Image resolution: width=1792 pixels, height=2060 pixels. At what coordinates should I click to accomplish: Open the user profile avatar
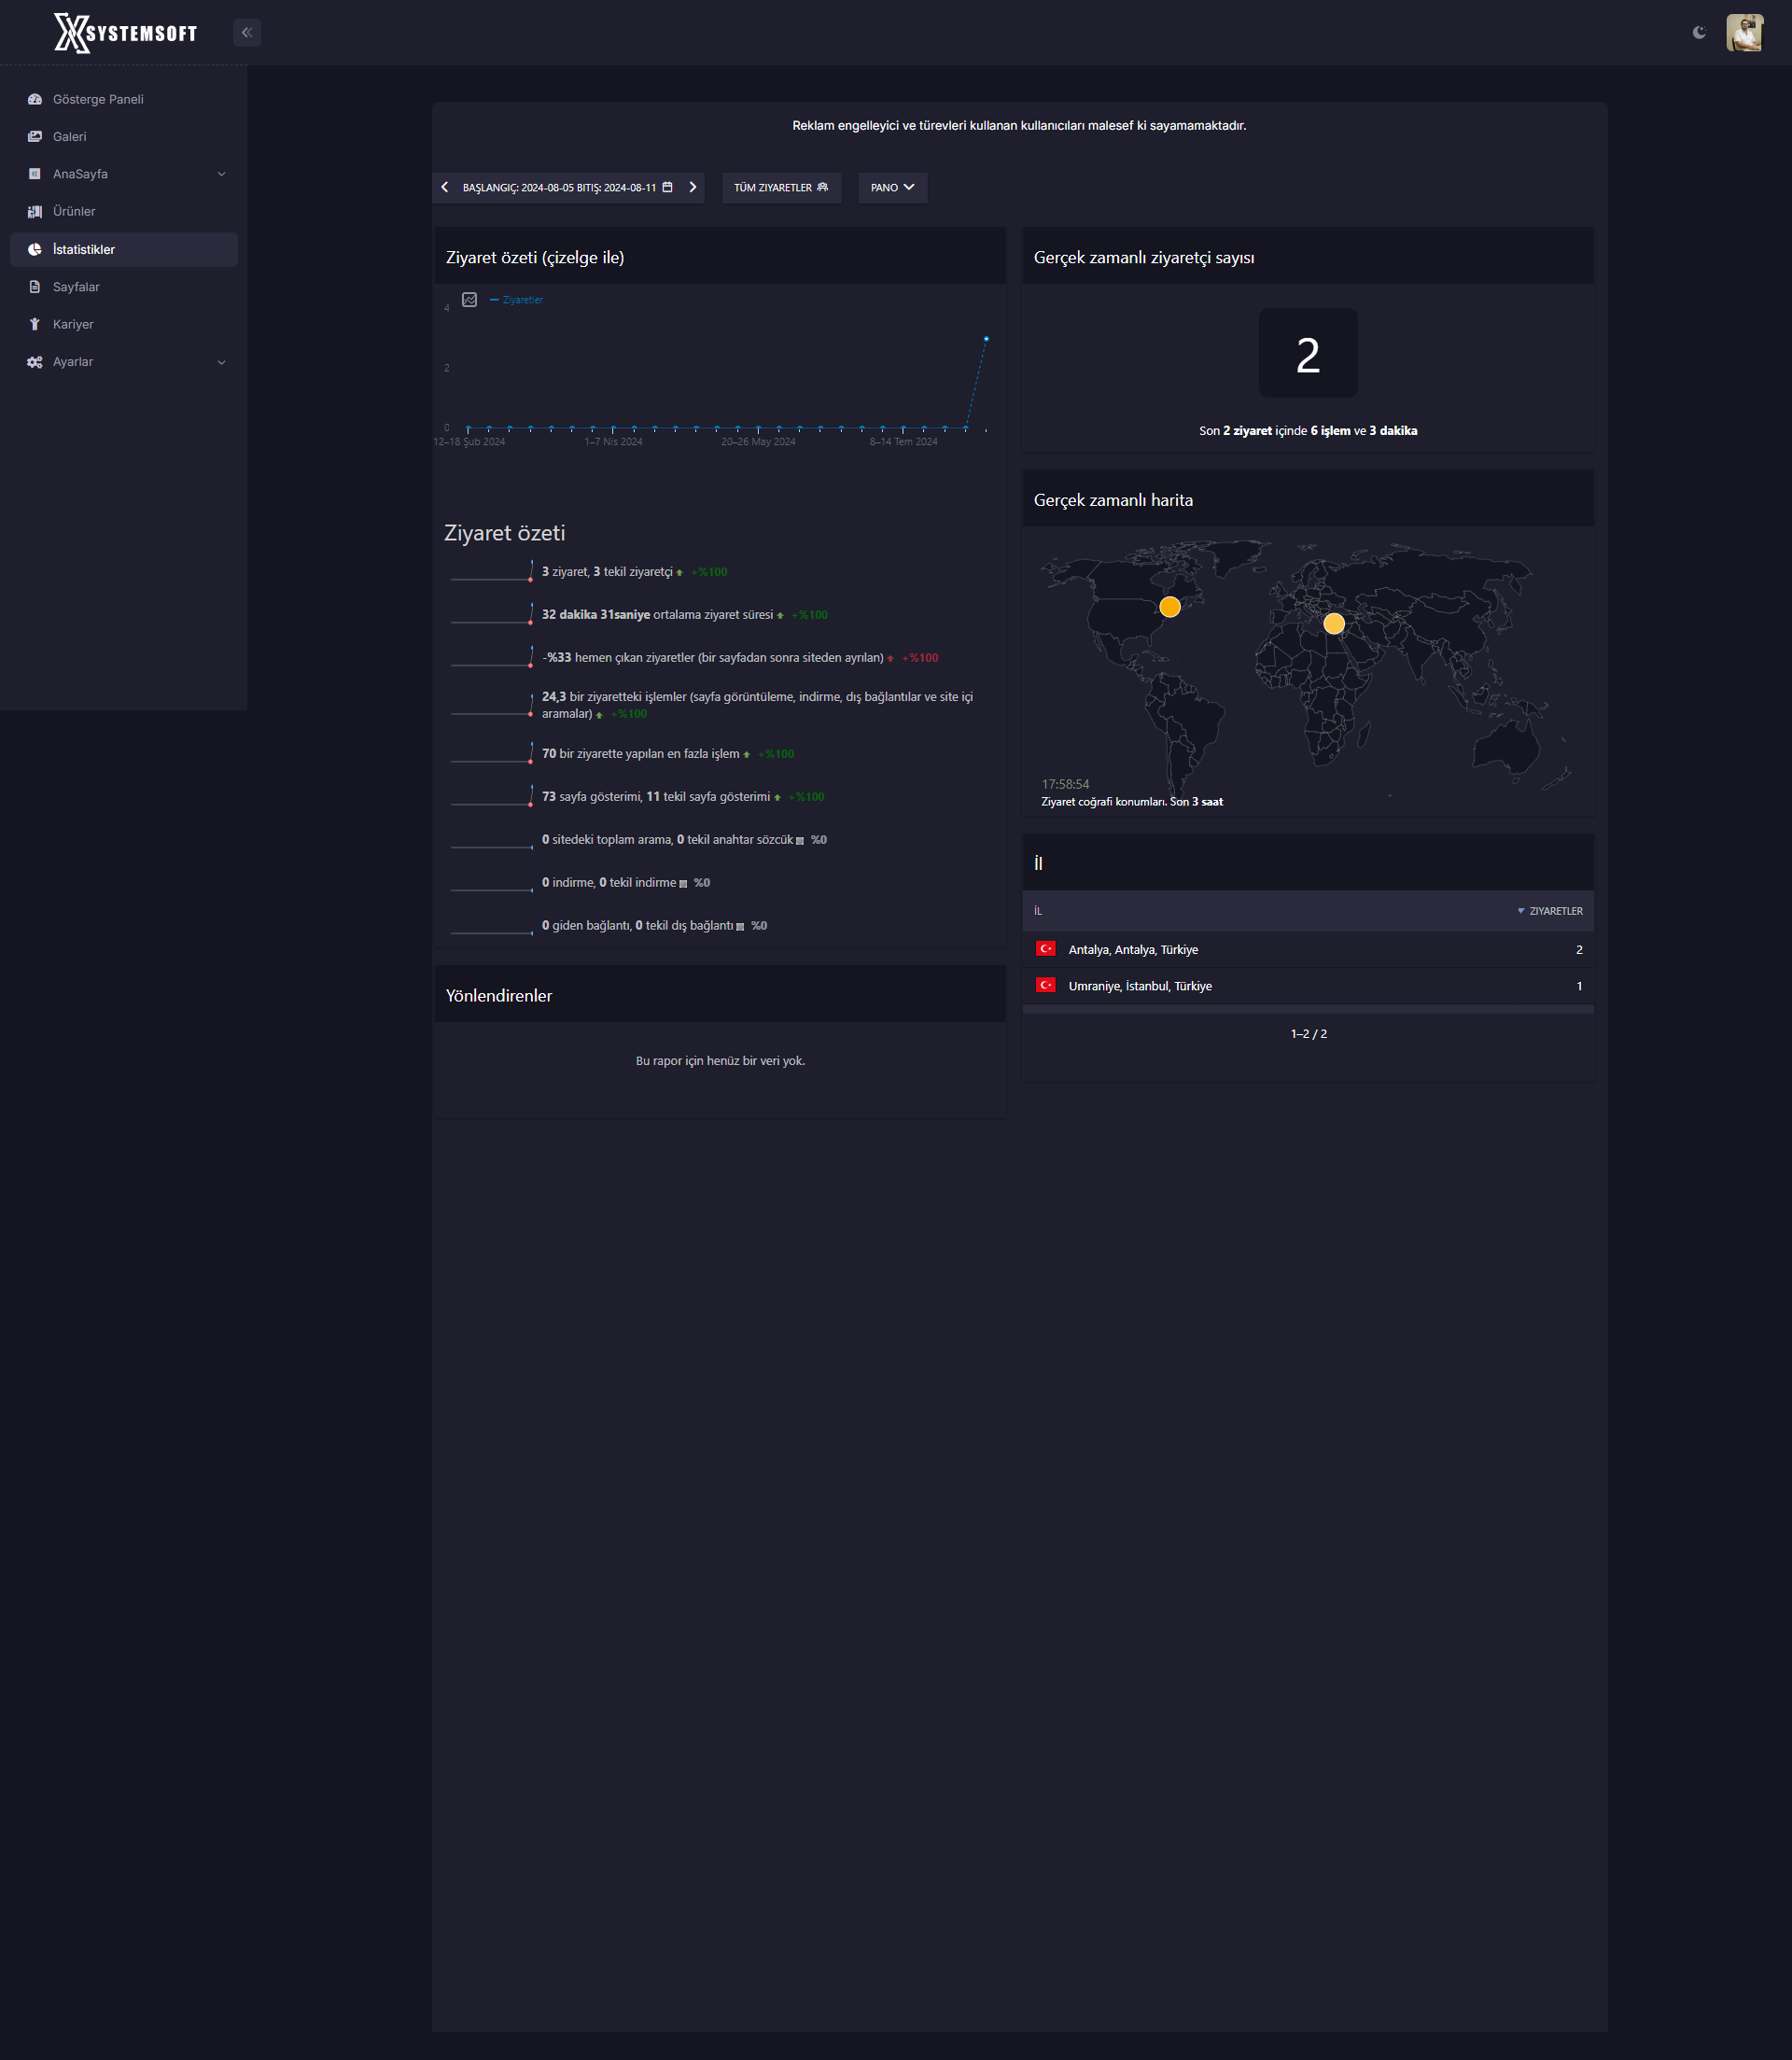tap(1744, 33)
